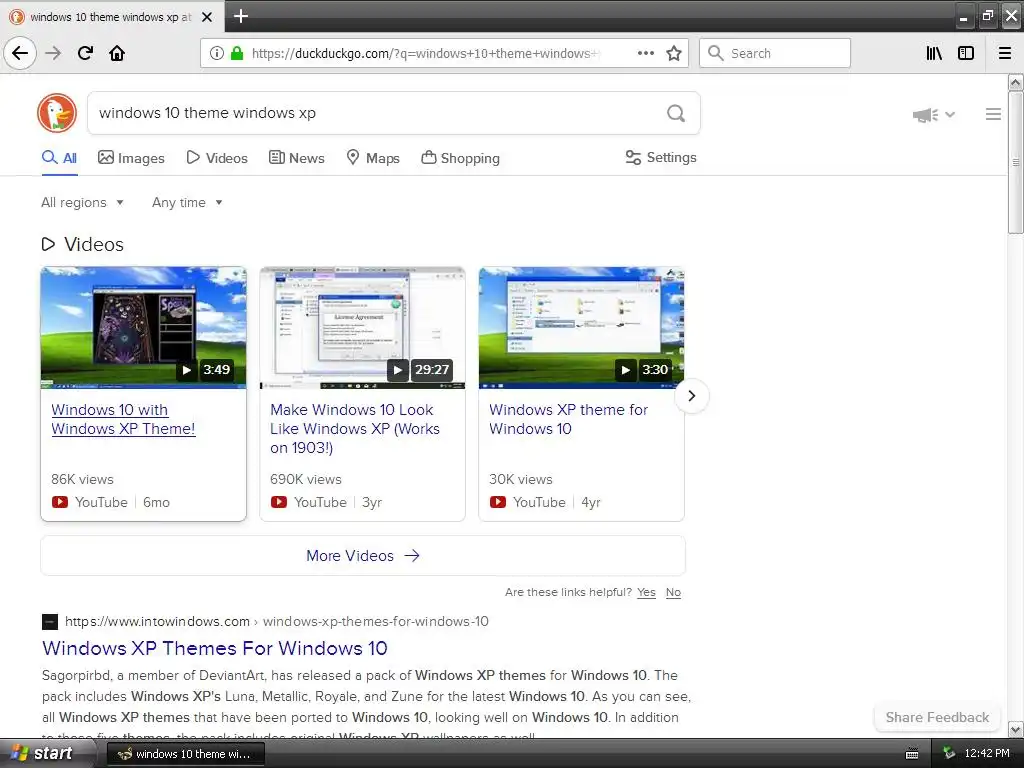Viewport: 1024px width, 768px height.
Task: Open search Settings
Action: (x=661, y=157)
